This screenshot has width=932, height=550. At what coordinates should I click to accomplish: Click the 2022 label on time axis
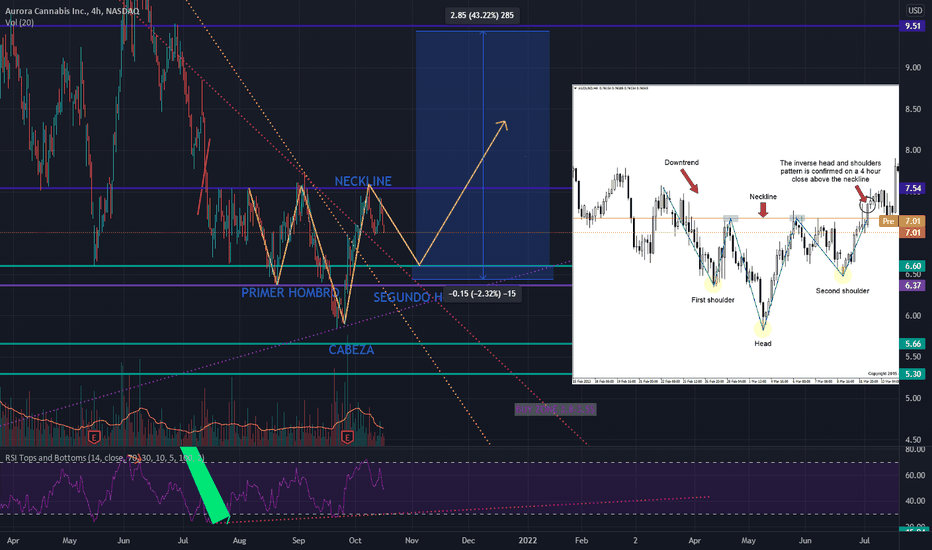point(527,540)
